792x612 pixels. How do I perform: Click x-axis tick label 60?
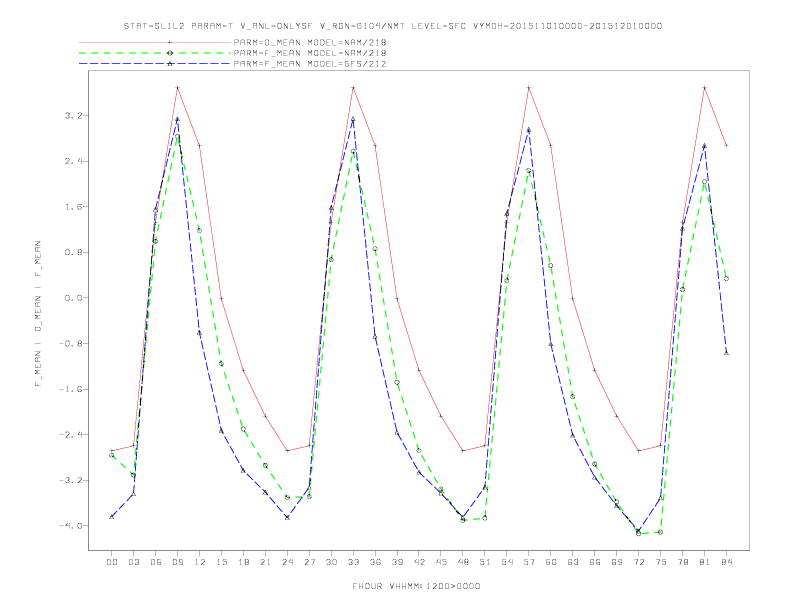pyautogui.click(x=551, y=562)
